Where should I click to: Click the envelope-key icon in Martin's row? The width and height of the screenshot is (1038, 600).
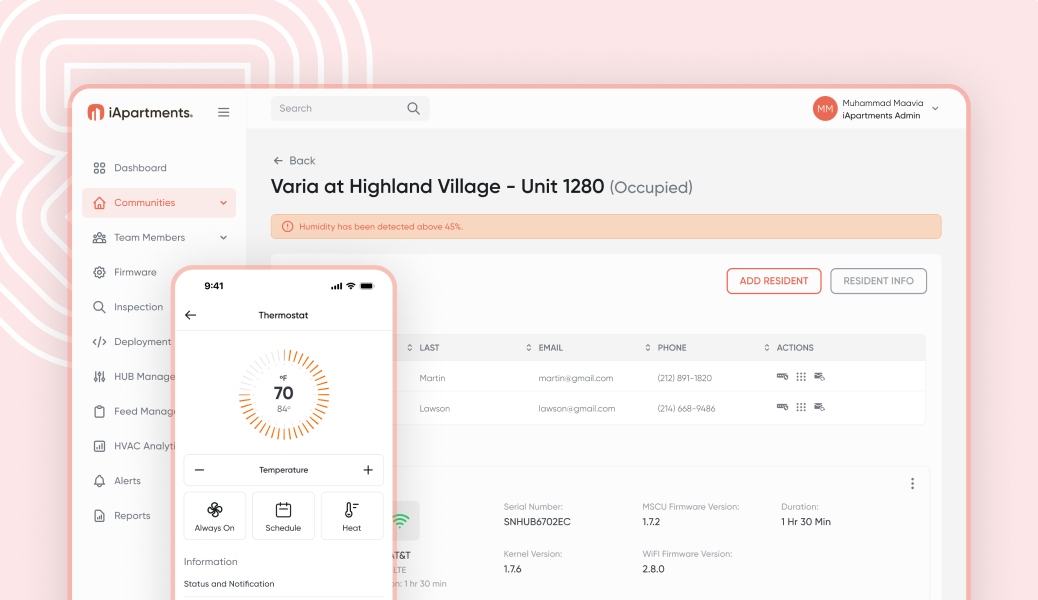tap(820, 377)
